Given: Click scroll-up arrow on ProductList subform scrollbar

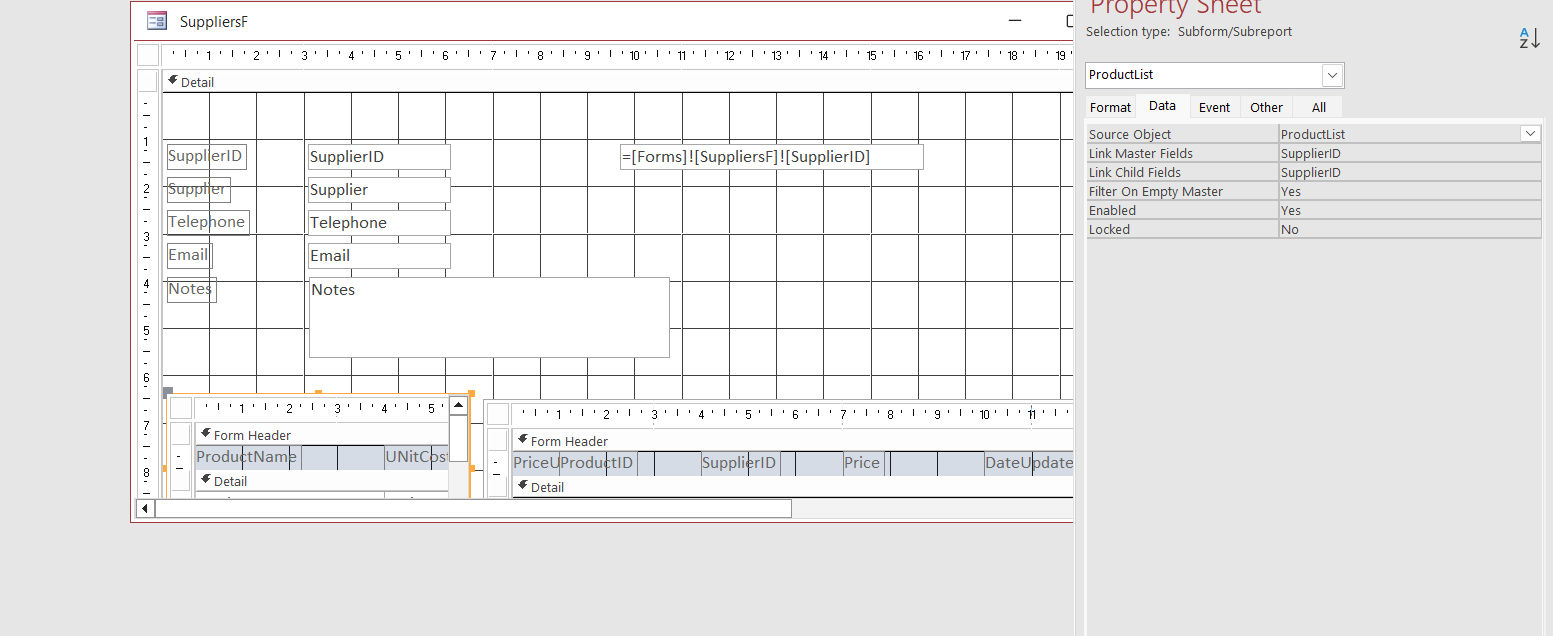Looking at the screenshot, I should 458,404.
